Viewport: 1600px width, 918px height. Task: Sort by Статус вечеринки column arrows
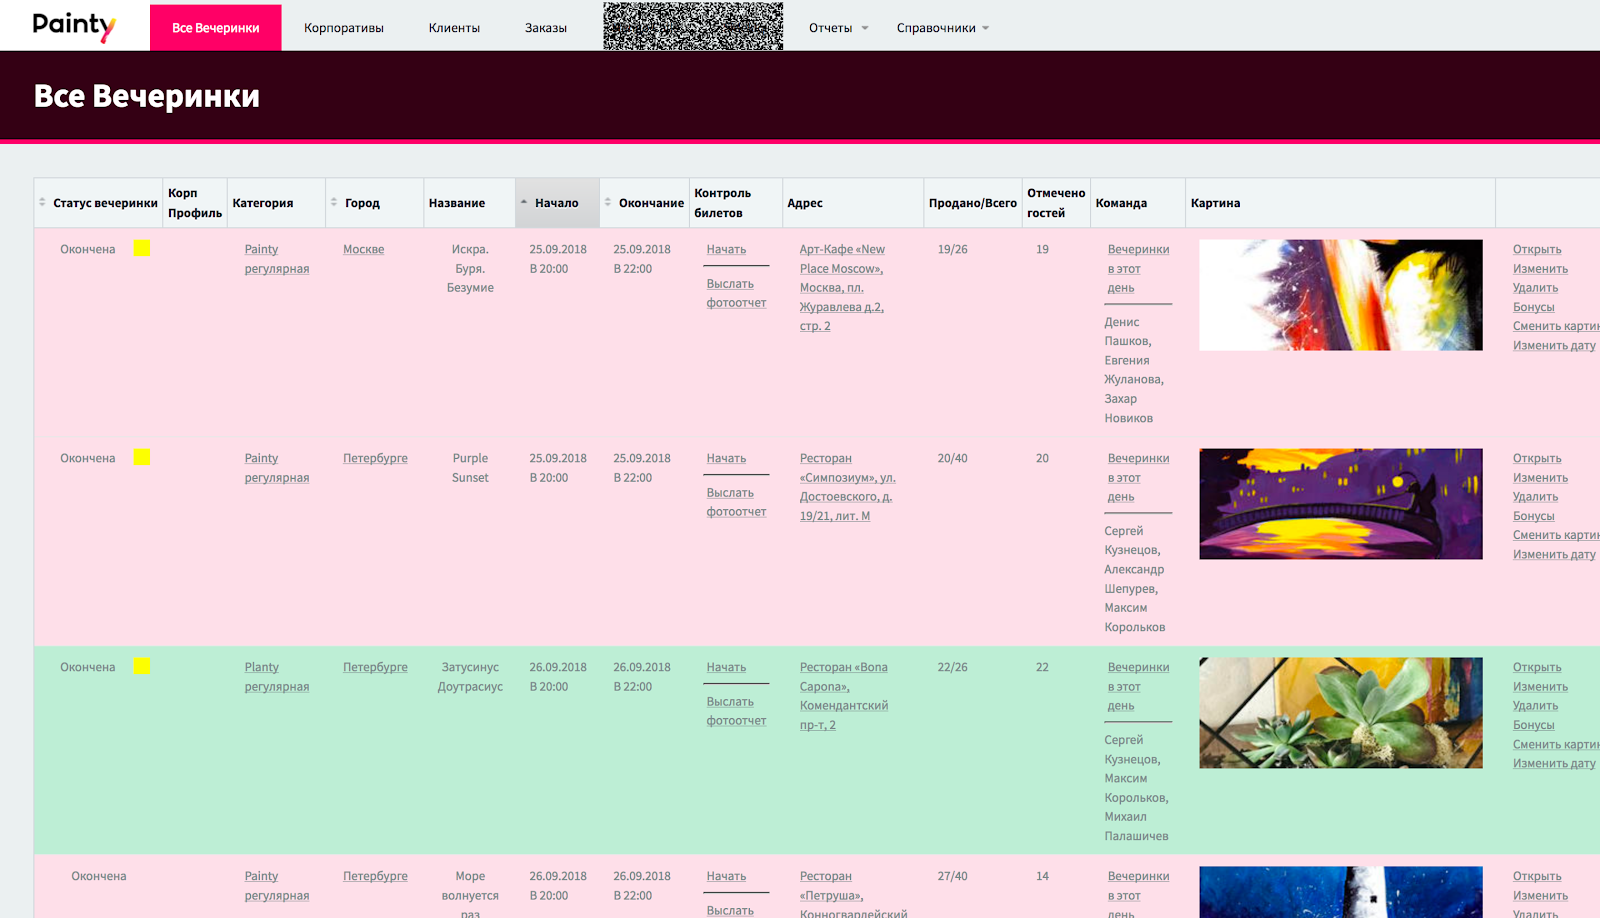pyautogui.click(x=42, y=203)
